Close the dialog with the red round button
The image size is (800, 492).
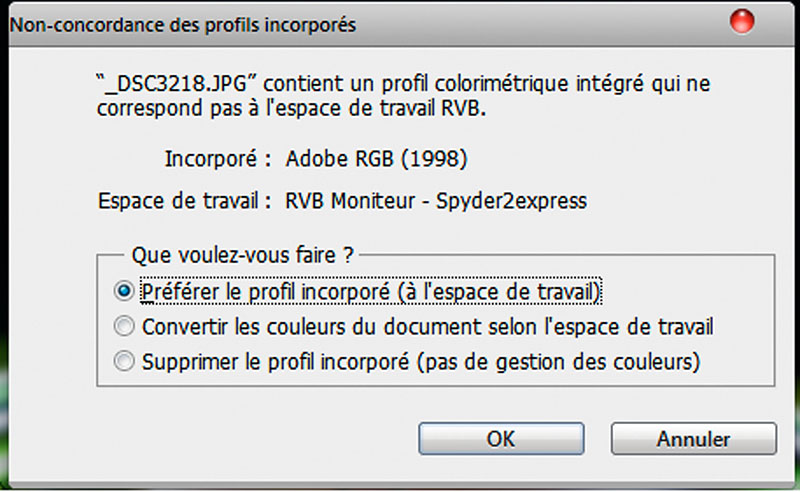click(741, 22)
